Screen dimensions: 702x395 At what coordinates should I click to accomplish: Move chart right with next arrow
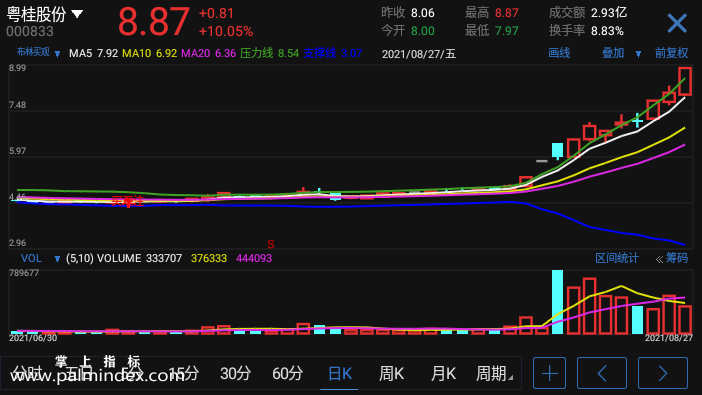point(663,373)
